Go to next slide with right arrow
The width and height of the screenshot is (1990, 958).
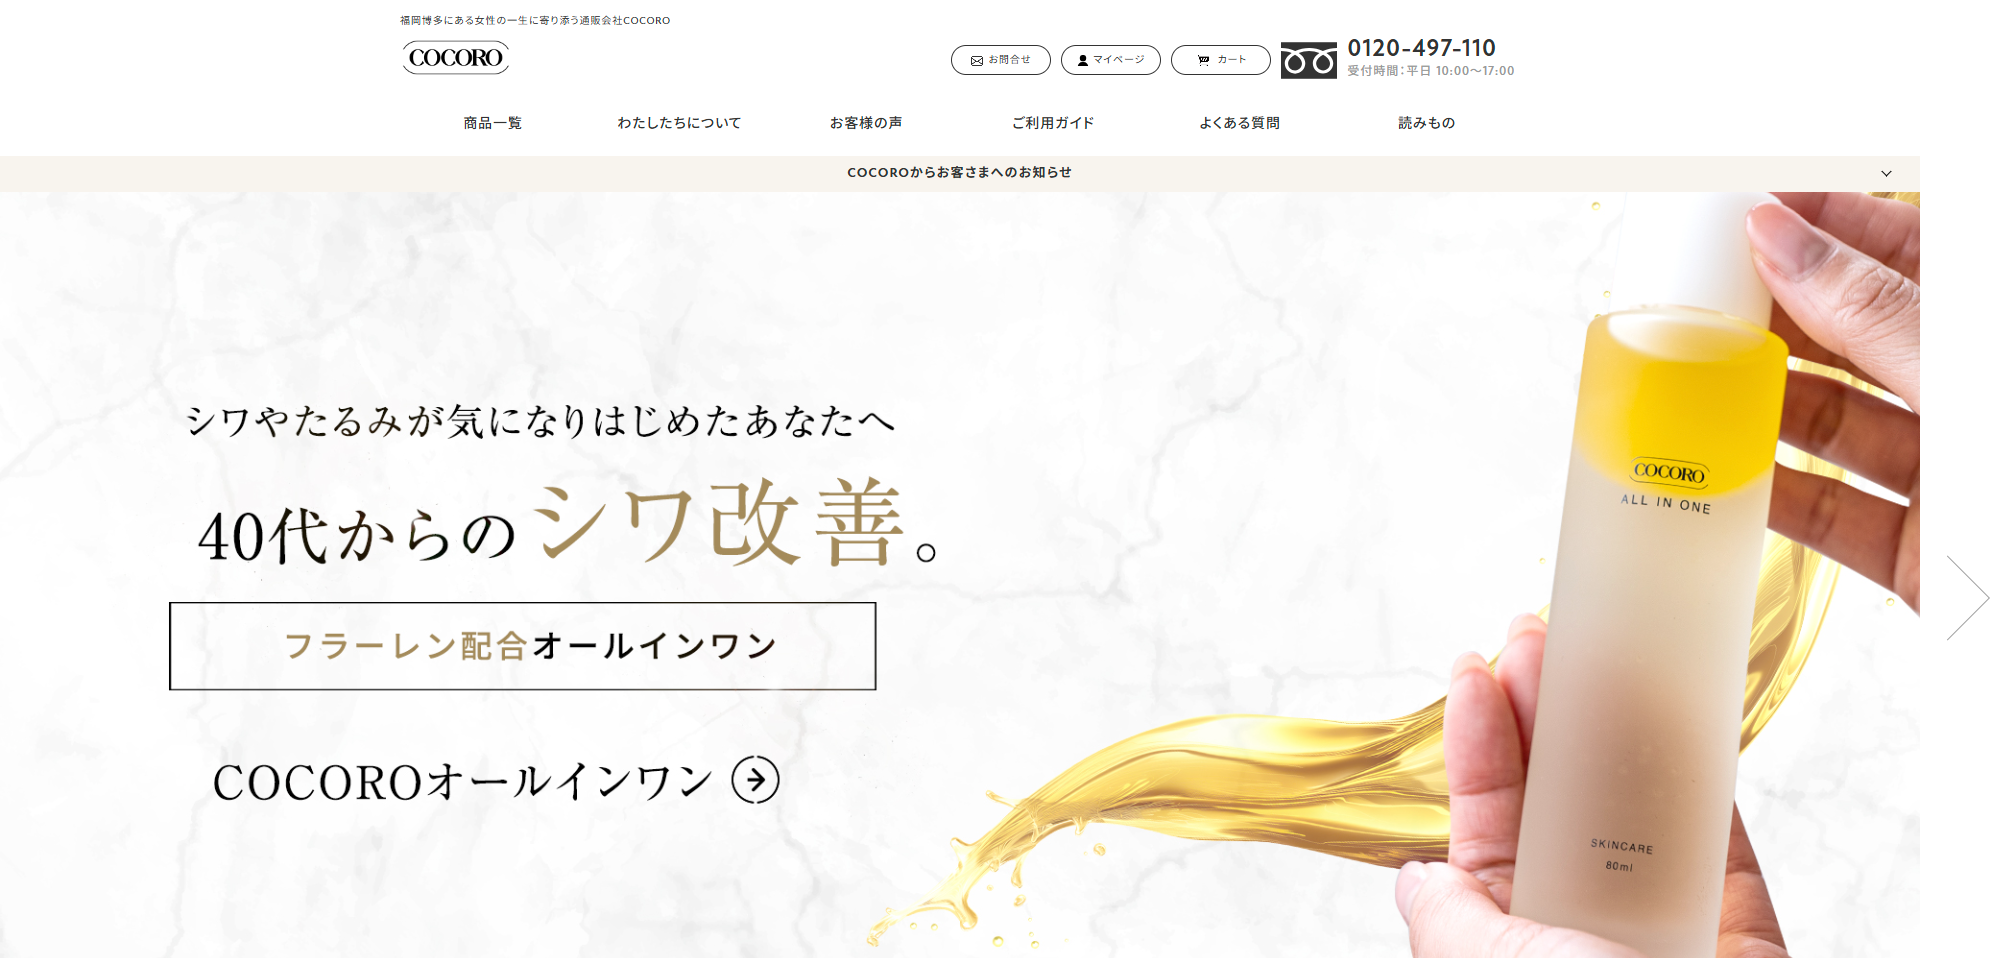pos(1967,597)
